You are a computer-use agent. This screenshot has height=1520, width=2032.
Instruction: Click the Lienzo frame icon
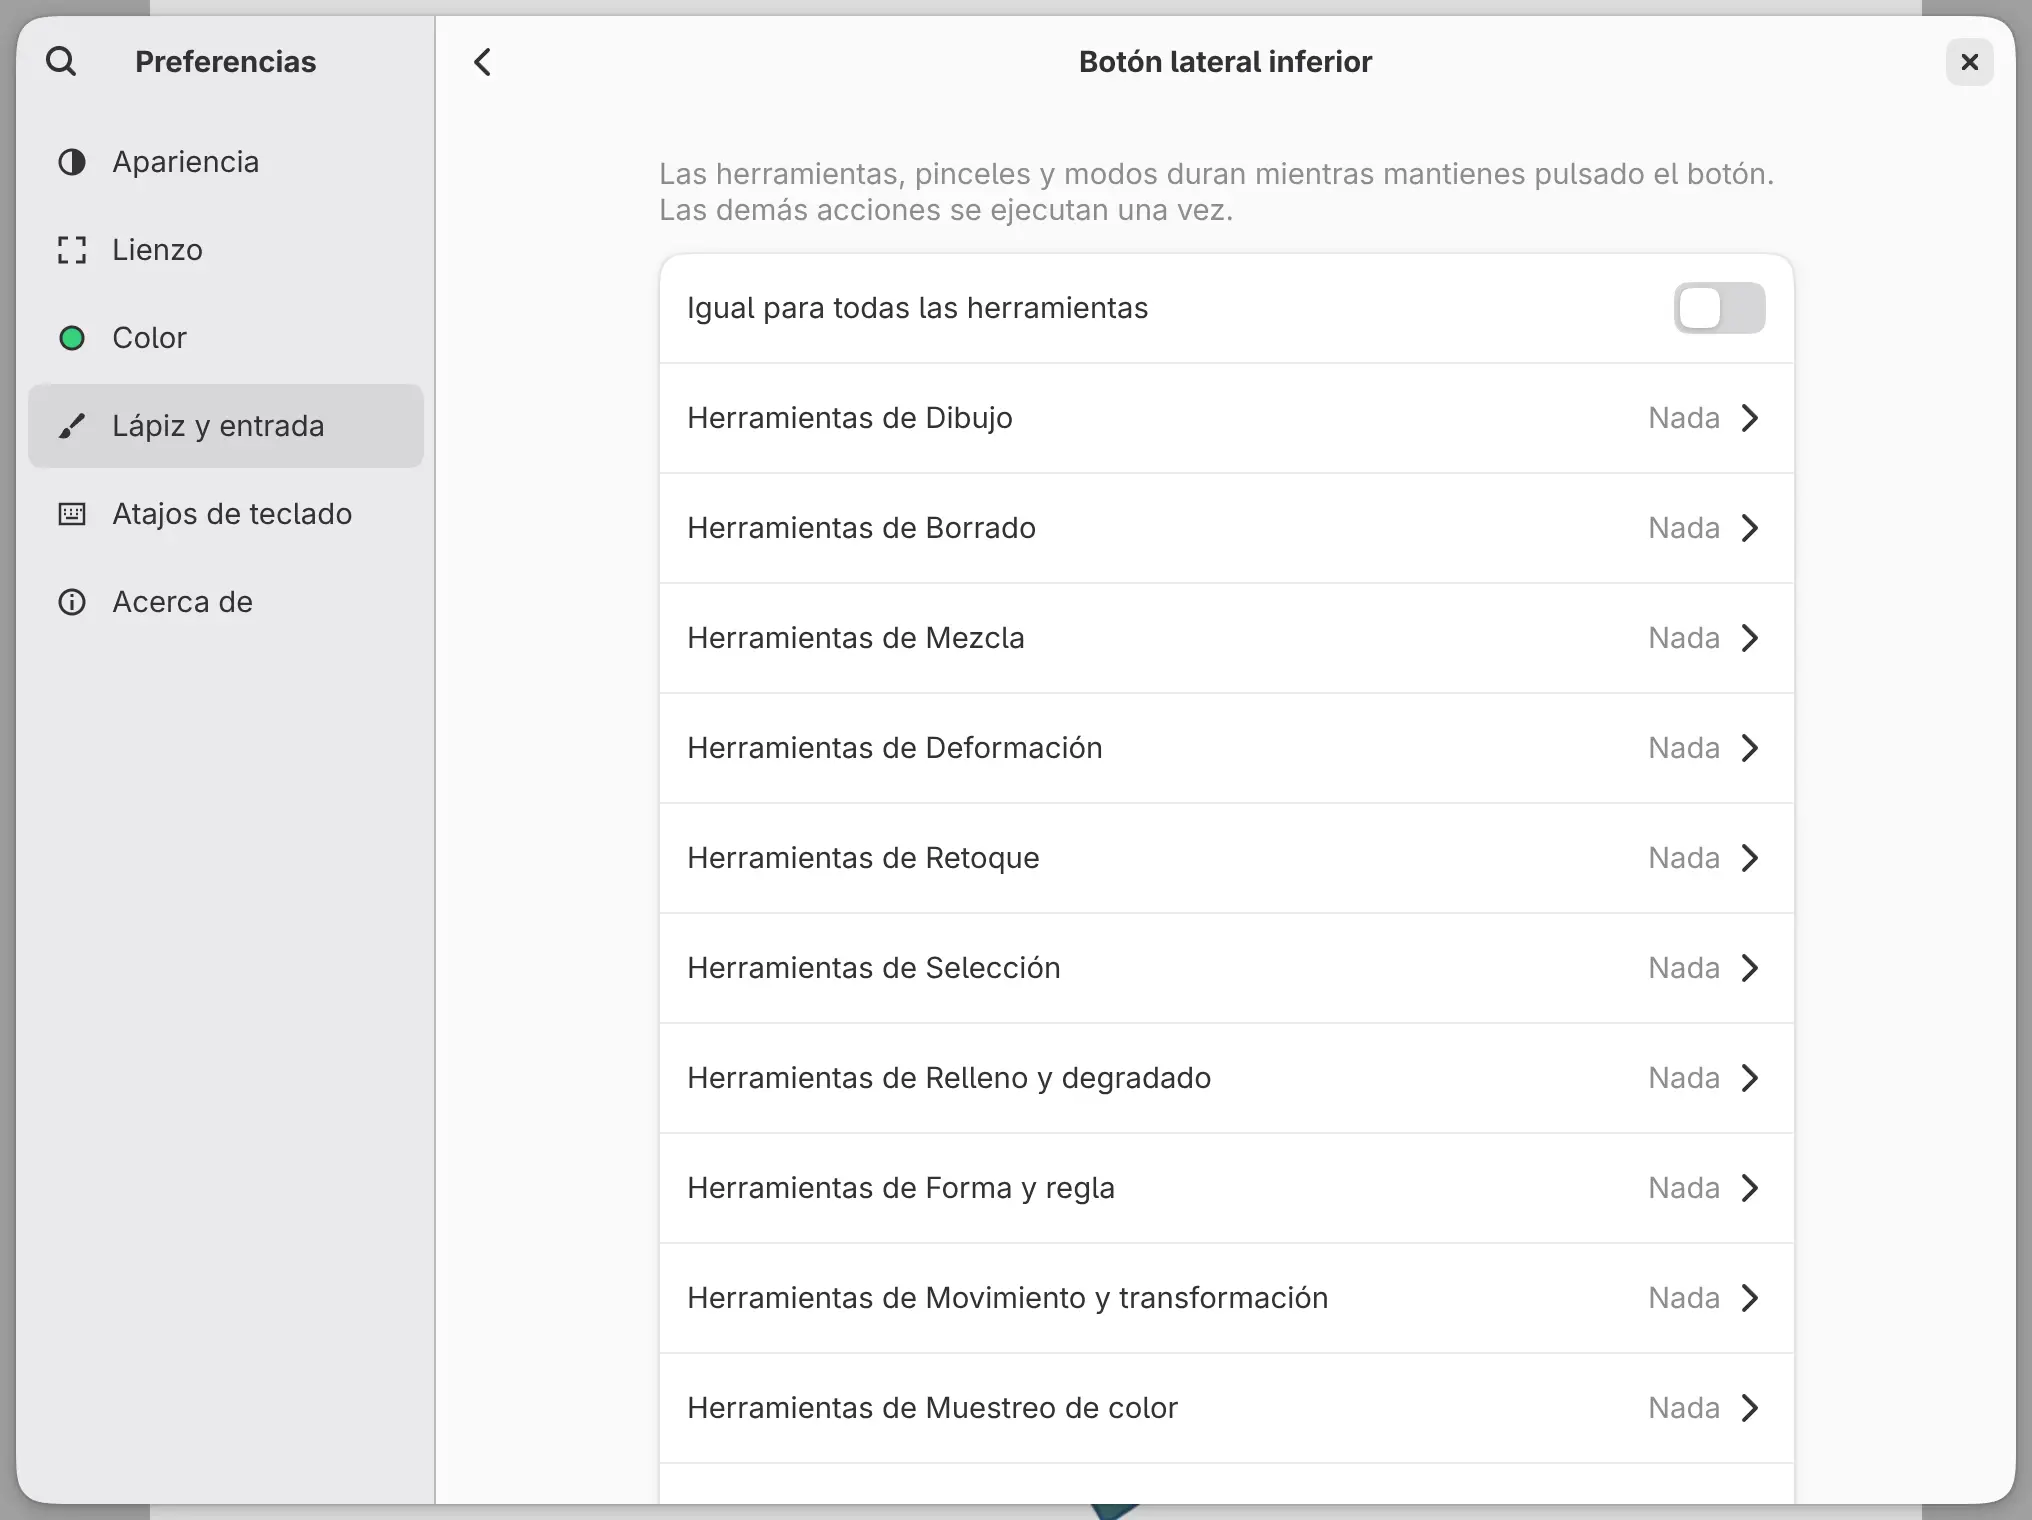click(x=72, y=250)
